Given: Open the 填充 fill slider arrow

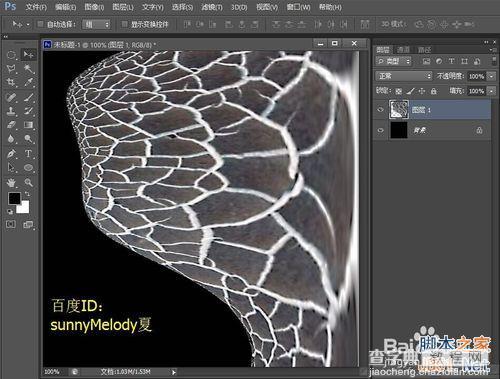Looking at the screenshot, I should coord(491,91).
